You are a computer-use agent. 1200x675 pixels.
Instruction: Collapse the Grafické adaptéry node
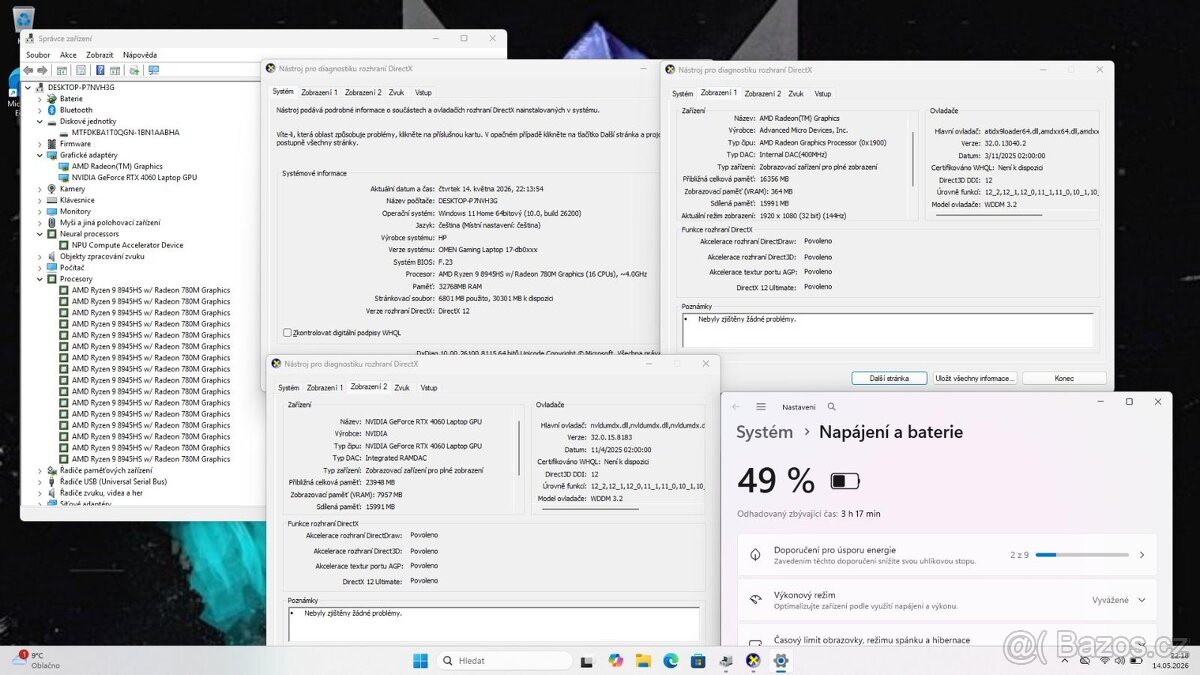[40, 155]
